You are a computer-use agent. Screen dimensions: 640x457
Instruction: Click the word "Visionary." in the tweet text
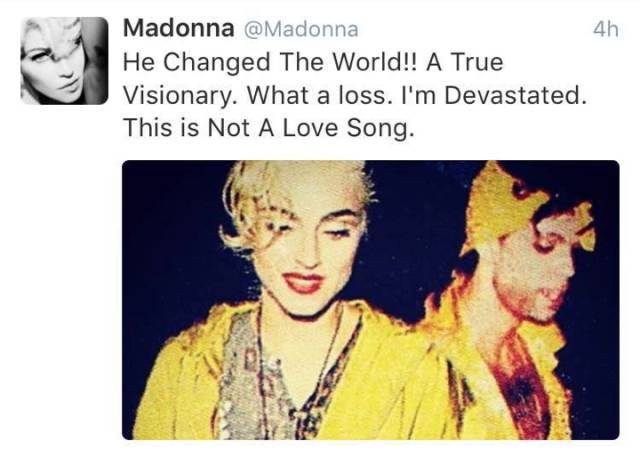181,96
